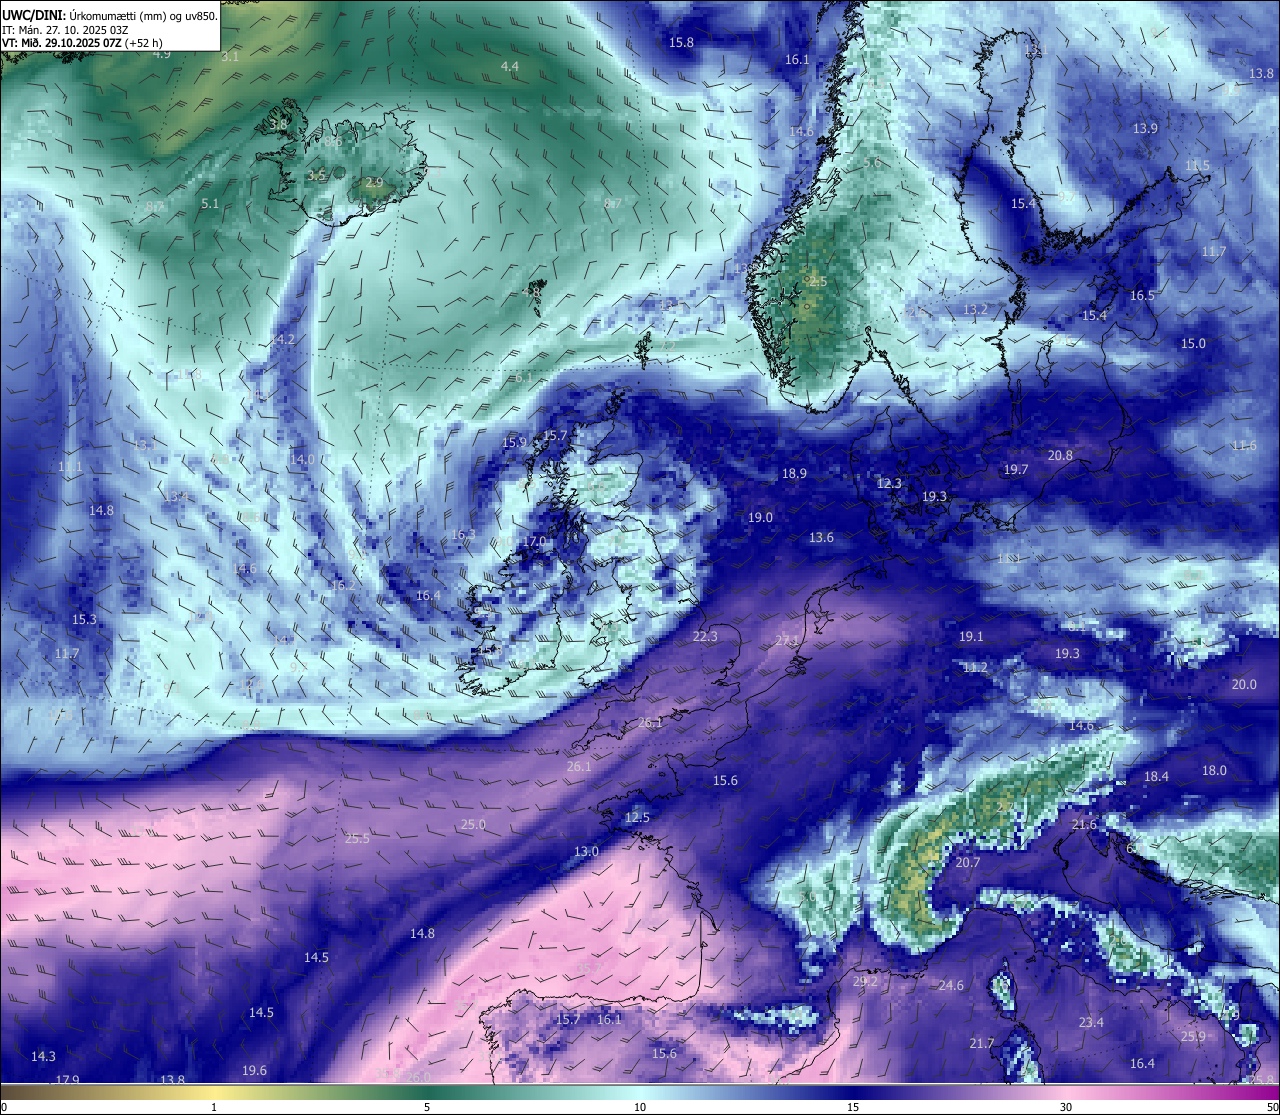This screenshot has width=1280, height=1115.
Task: Click the colour scale tick label '10'
Action: (640, 1107)
